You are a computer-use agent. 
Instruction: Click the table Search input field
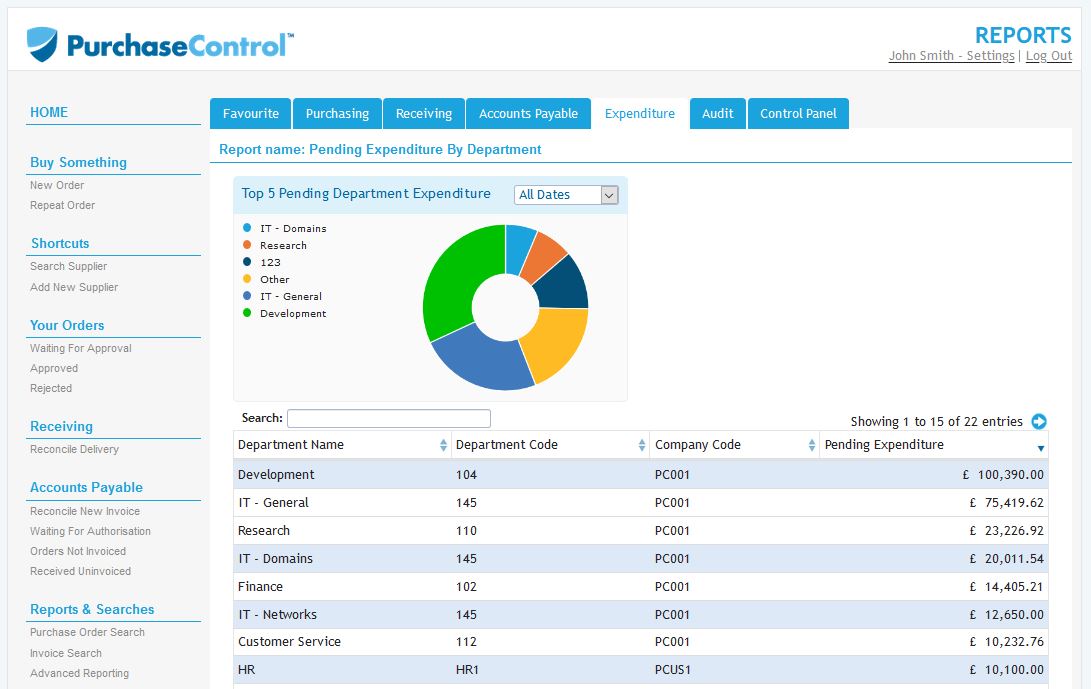click(388, 419)
